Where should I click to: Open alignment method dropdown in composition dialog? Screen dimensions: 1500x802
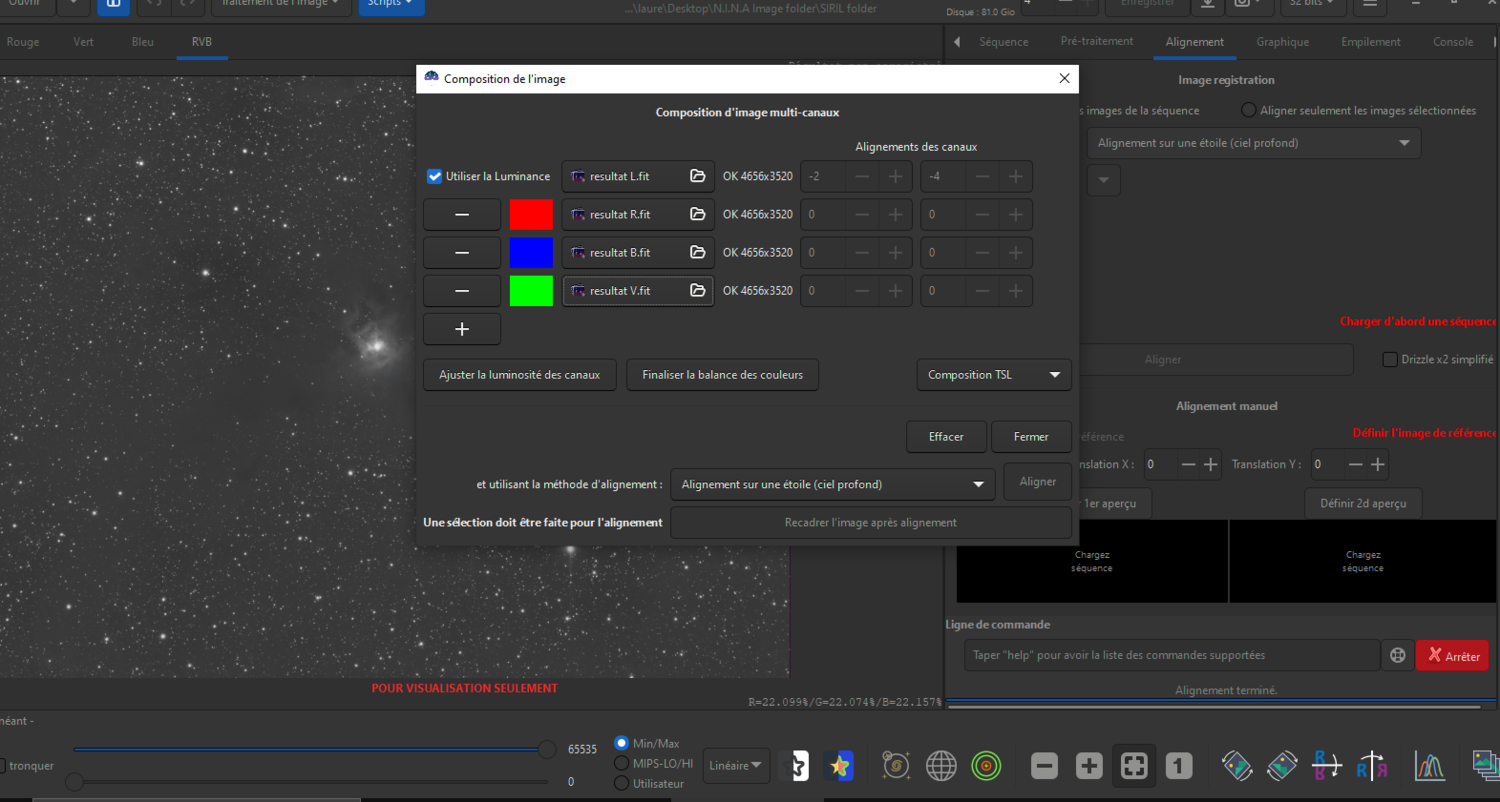833,484
